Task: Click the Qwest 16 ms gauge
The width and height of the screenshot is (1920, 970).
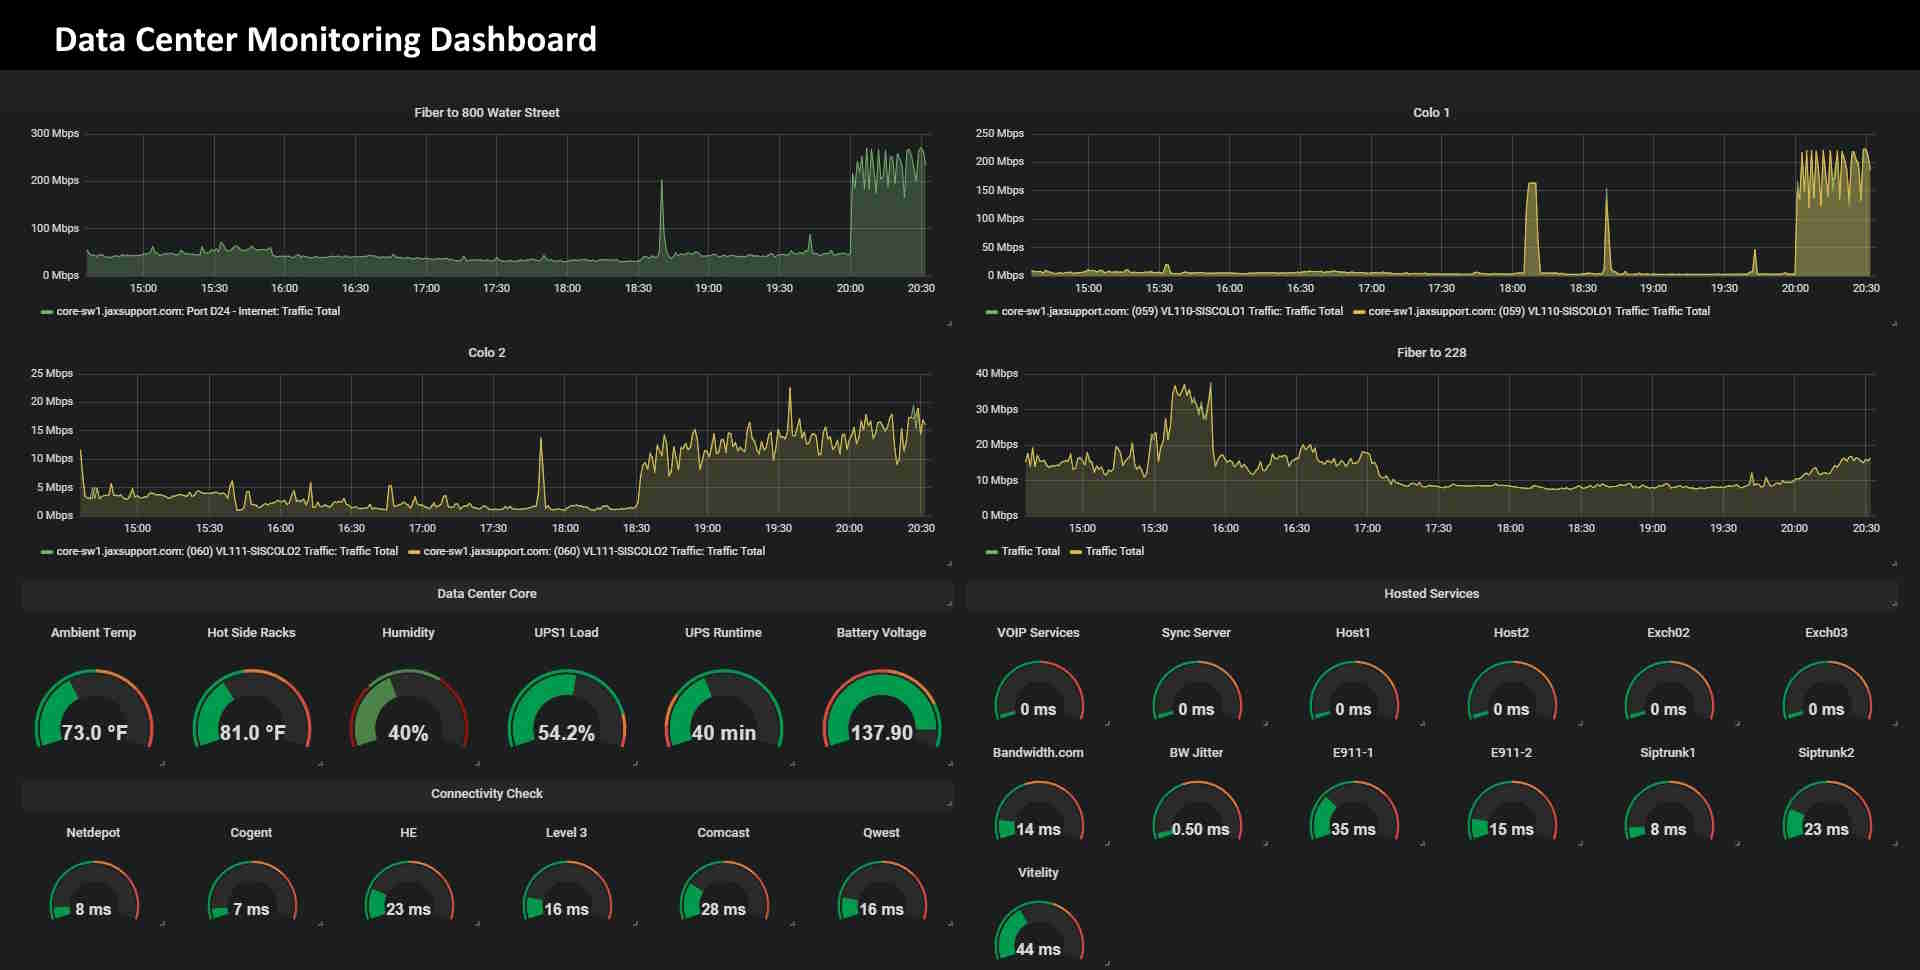Action: pyautogui.click(x=881, y=892)
